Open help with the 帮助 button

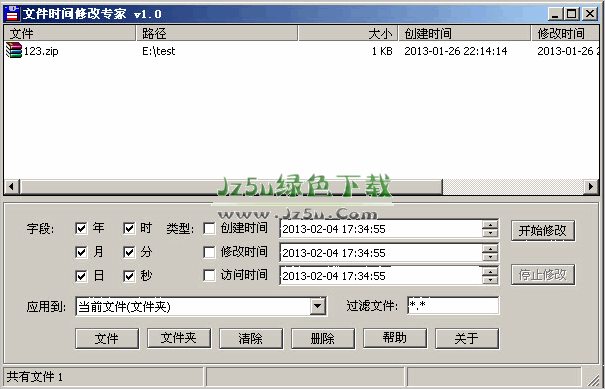(395, 338)
